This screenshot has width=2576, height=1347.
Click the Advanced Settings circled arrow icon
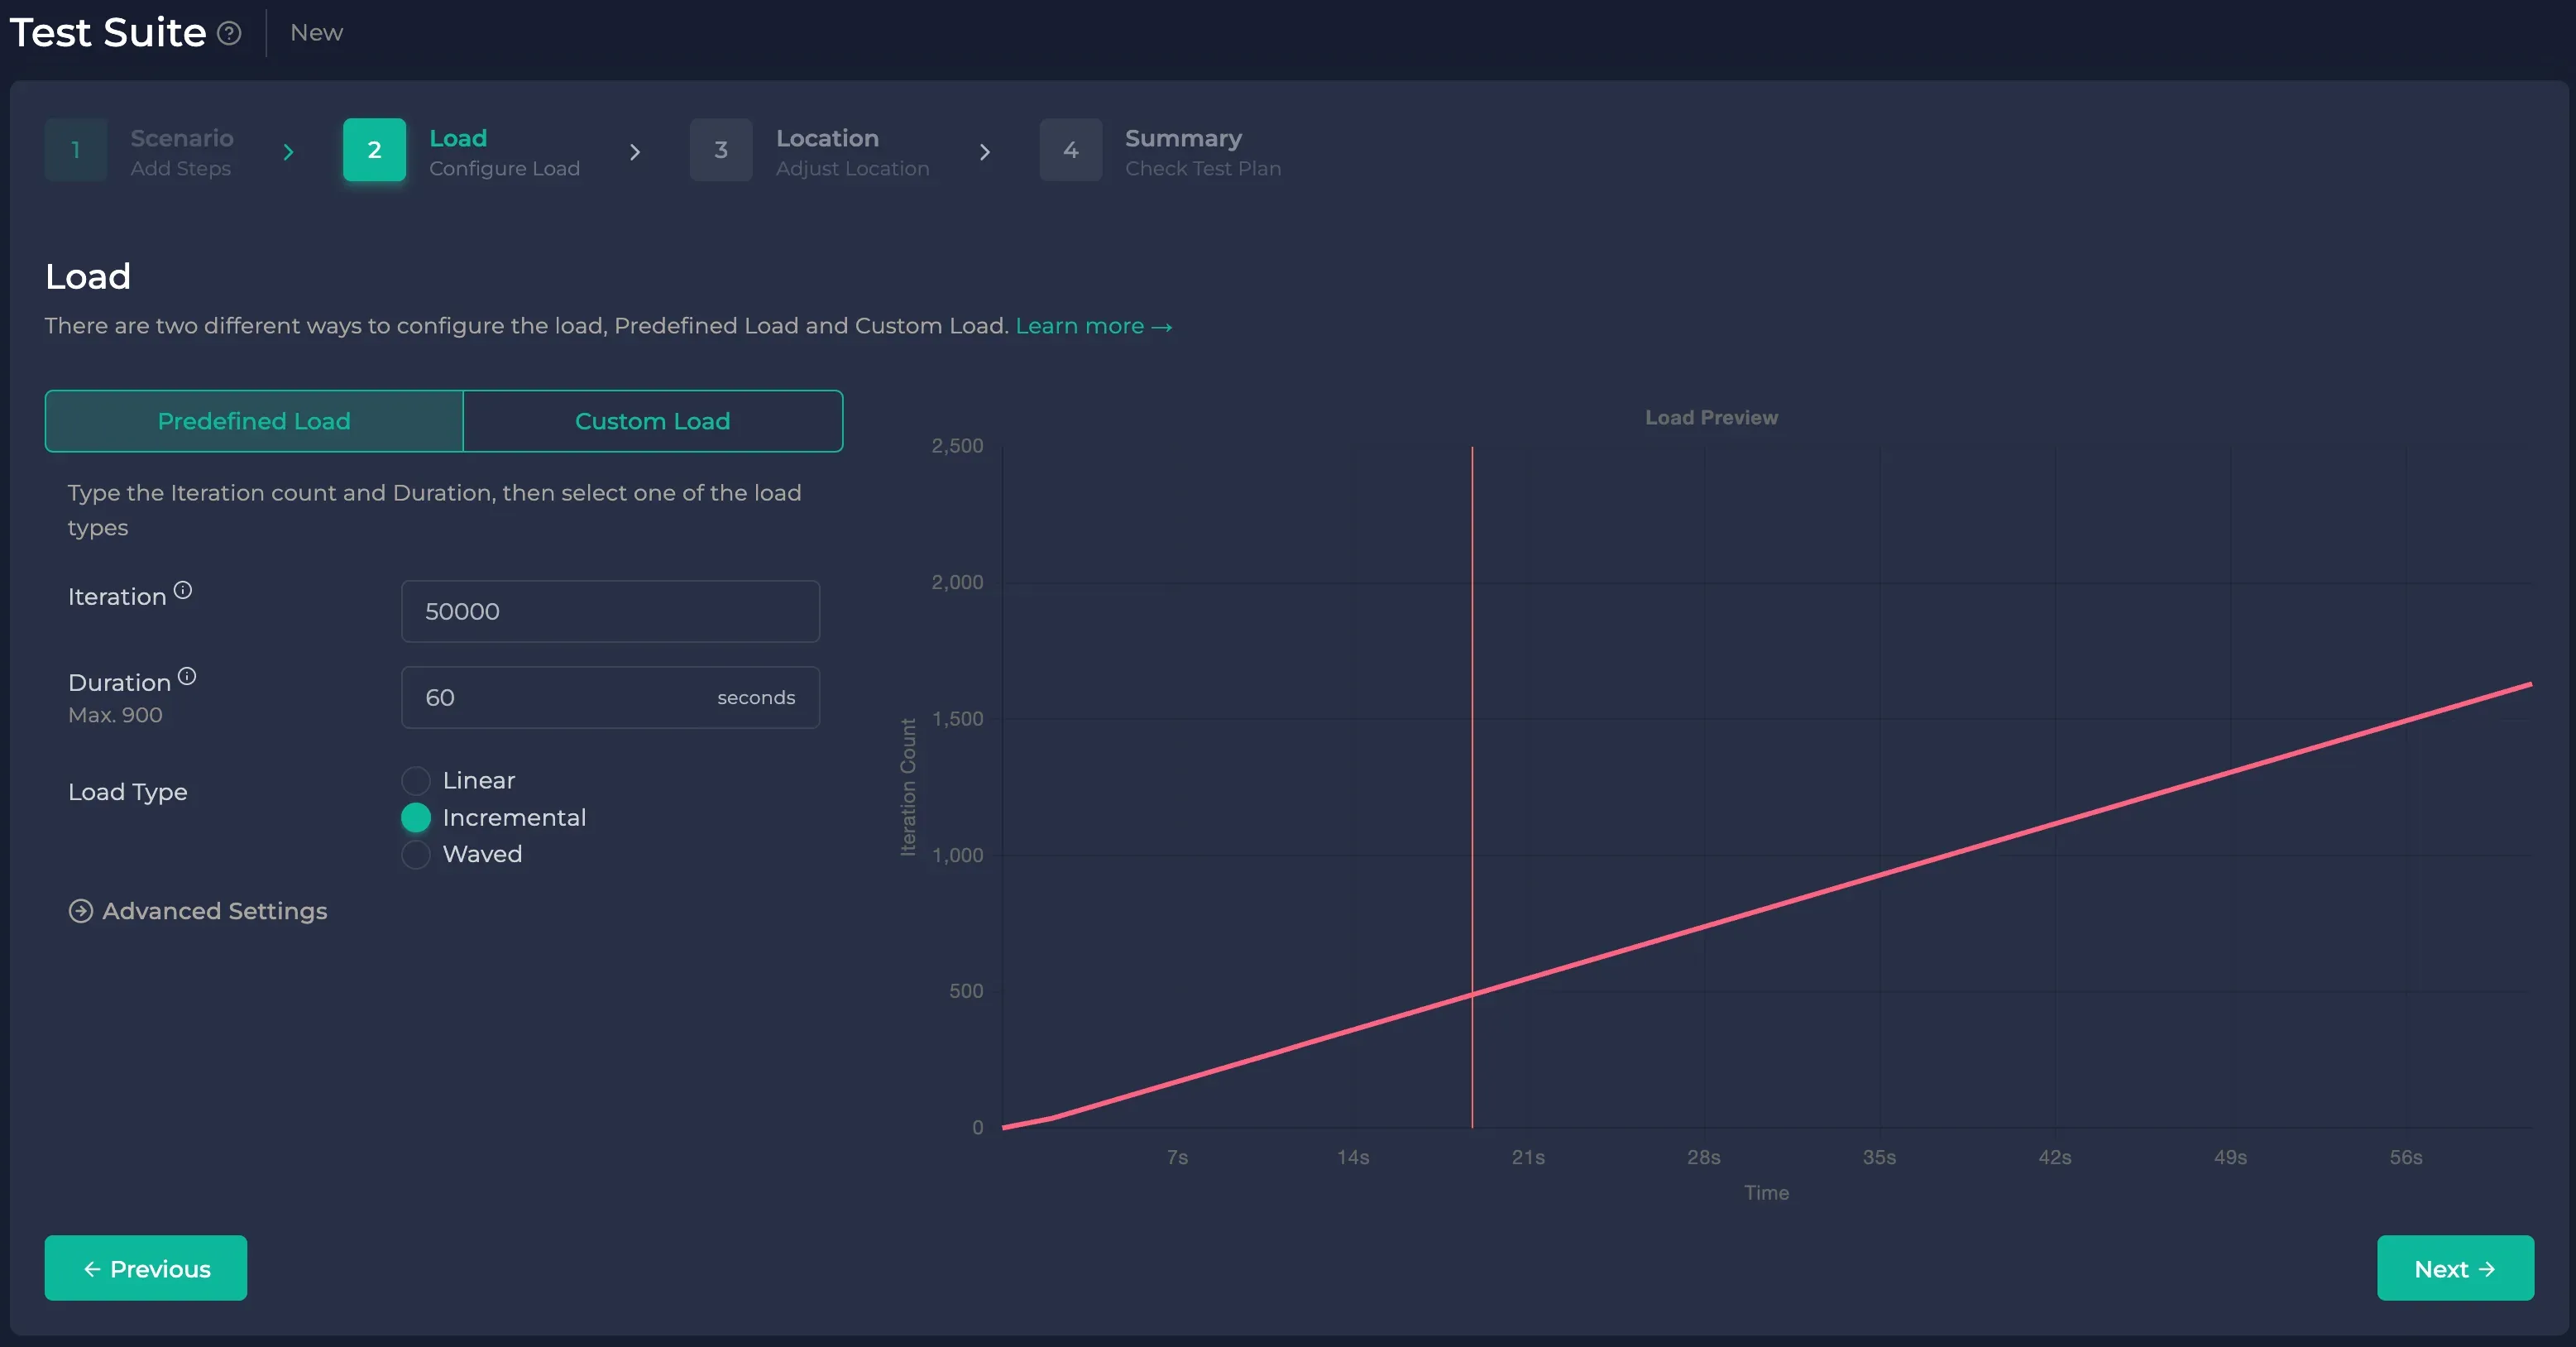[81, 911]
